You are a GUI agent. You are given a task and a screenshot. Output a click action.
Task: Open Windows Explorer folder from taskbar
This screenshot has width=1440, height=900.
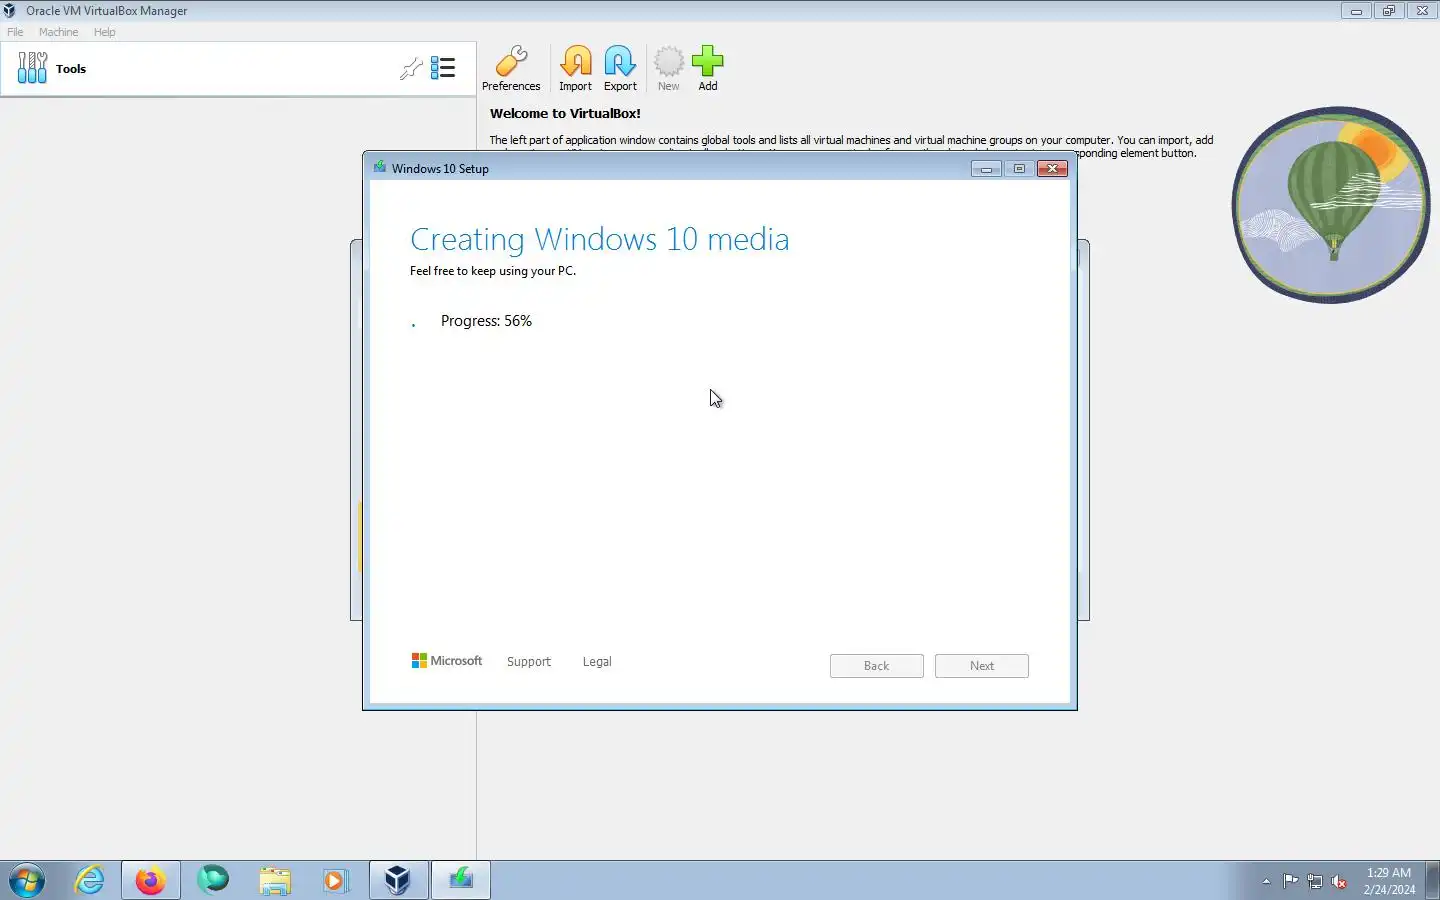274,880
